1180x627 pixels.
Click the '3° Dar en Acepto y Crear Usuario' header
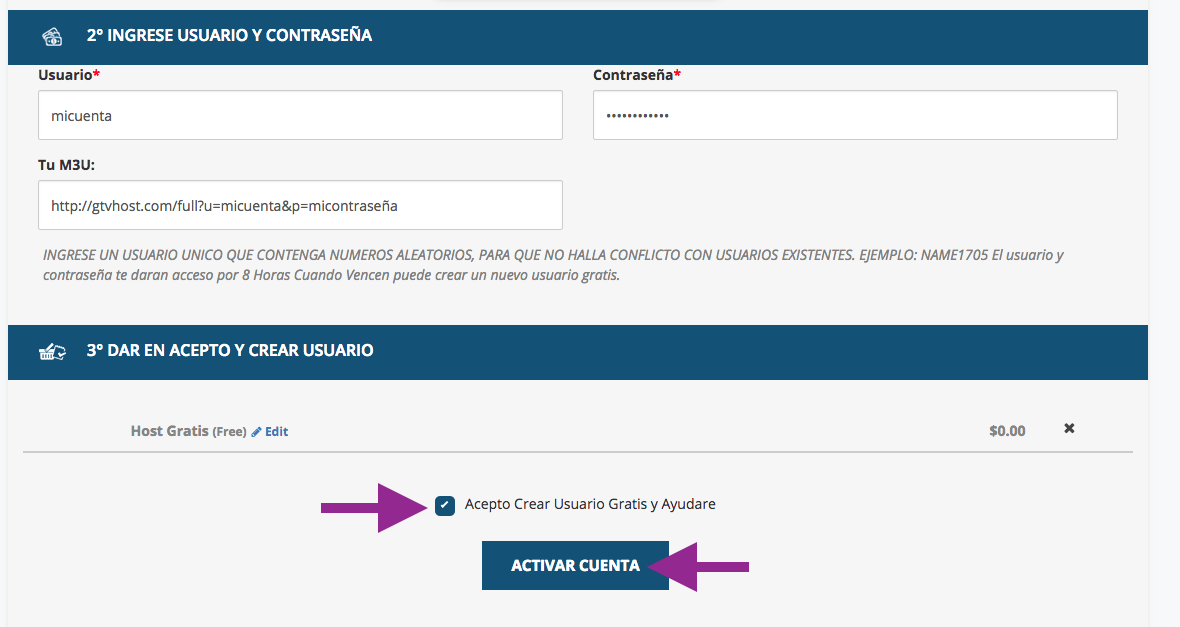pos(230,351)
